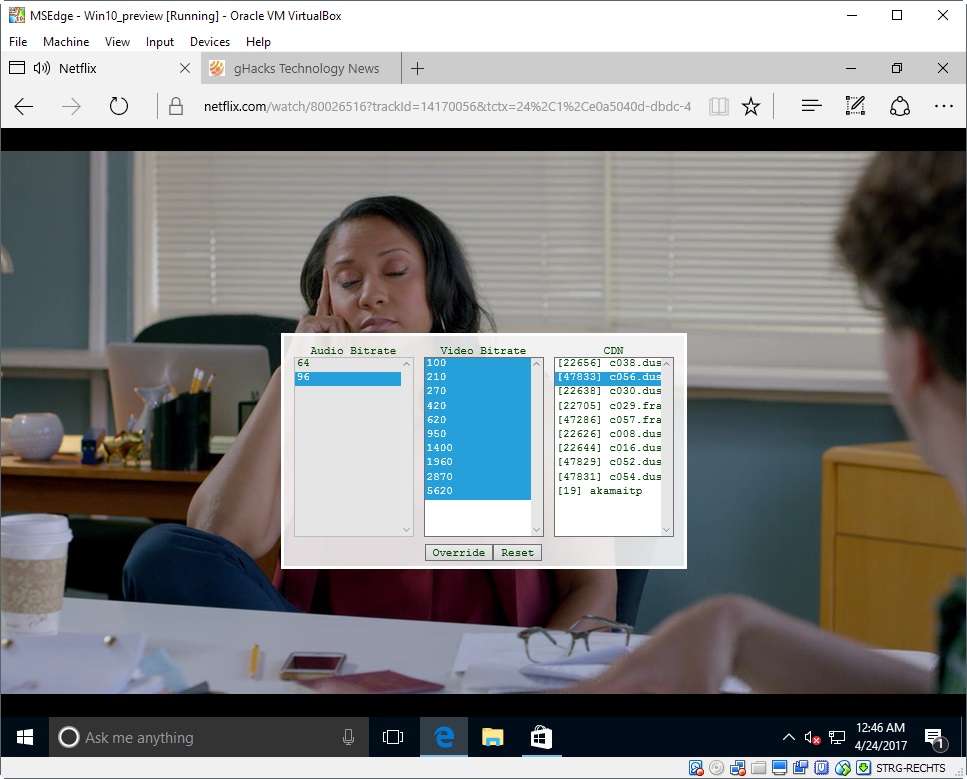Click tab preview icon beside Netflix tab
The height and width of the screenshot is (779, 967).
tap(17, 68)
